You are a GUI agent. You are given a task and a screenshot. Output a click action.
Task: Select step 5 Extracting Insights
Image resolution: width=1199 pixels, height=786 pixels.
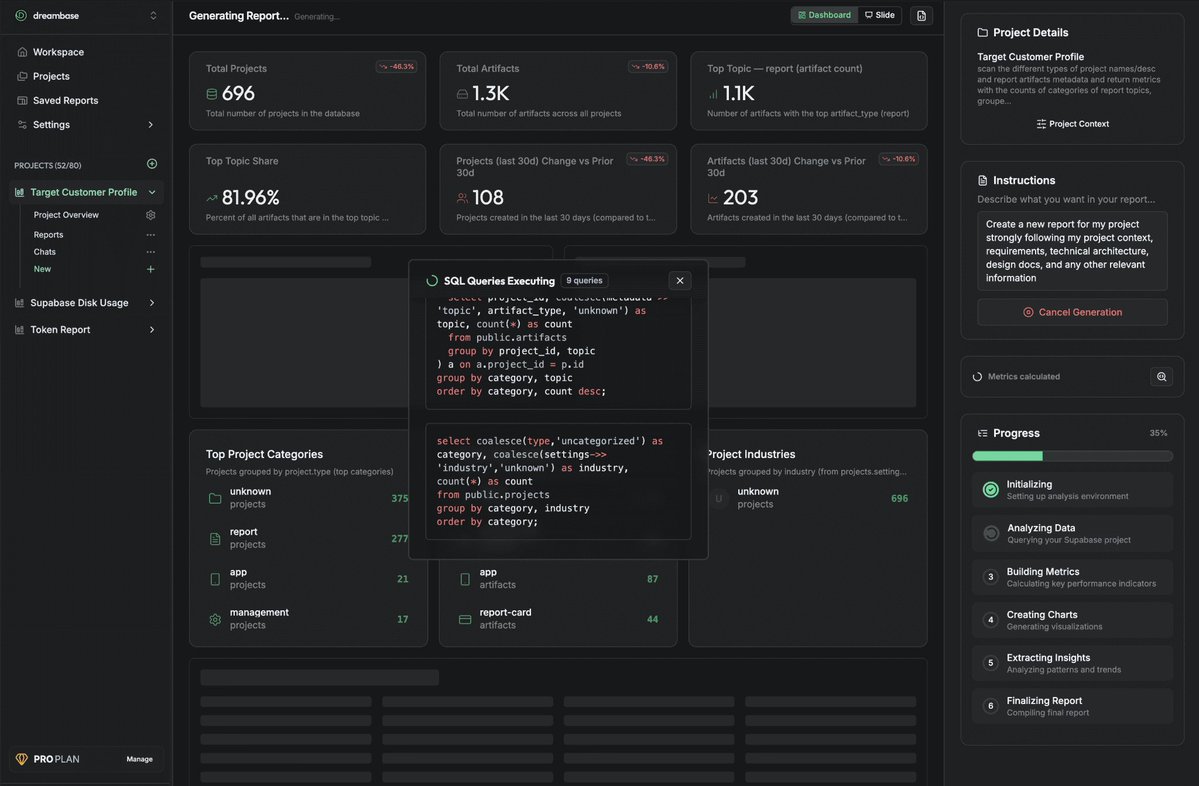coord(1072,663)
